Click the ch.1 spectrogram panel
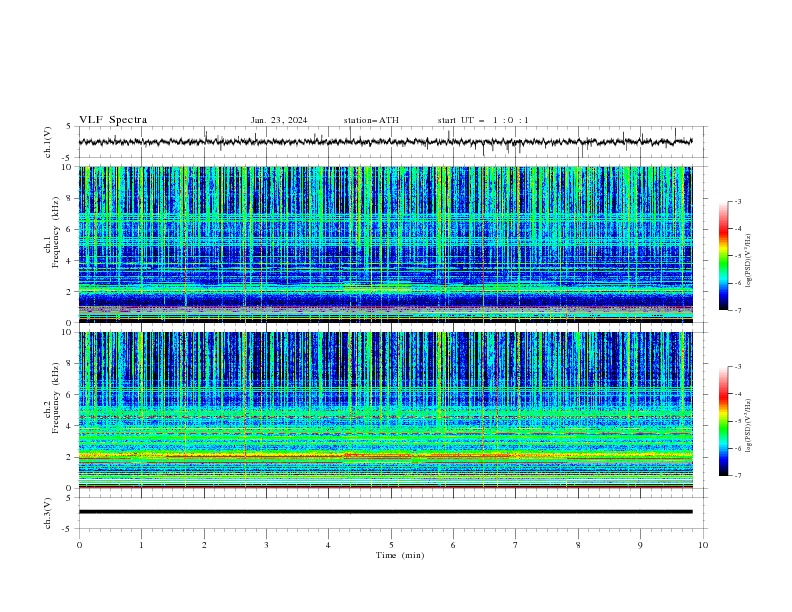The image size is (792, 612). click(x=385, y=244)
